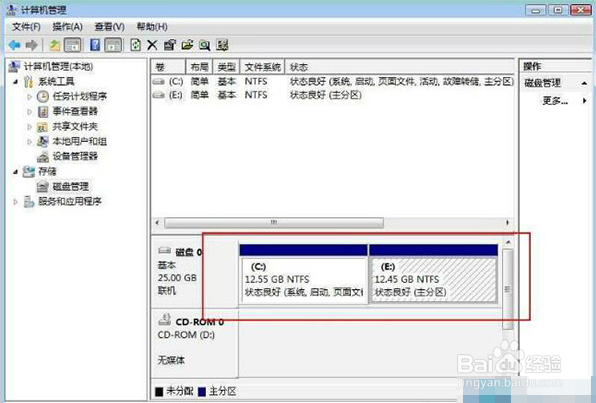Viewport: 596px width, 403px height.
Task: Select the (C:) volume row in list
Action: (333, 81)
